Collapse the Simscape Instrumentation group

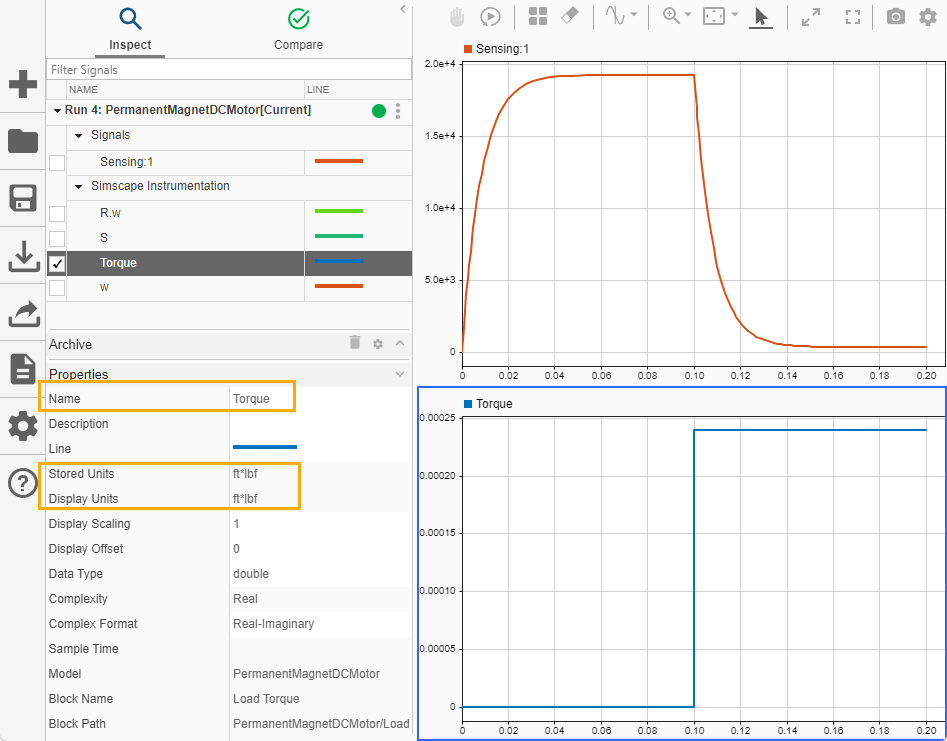click(79, 186)
